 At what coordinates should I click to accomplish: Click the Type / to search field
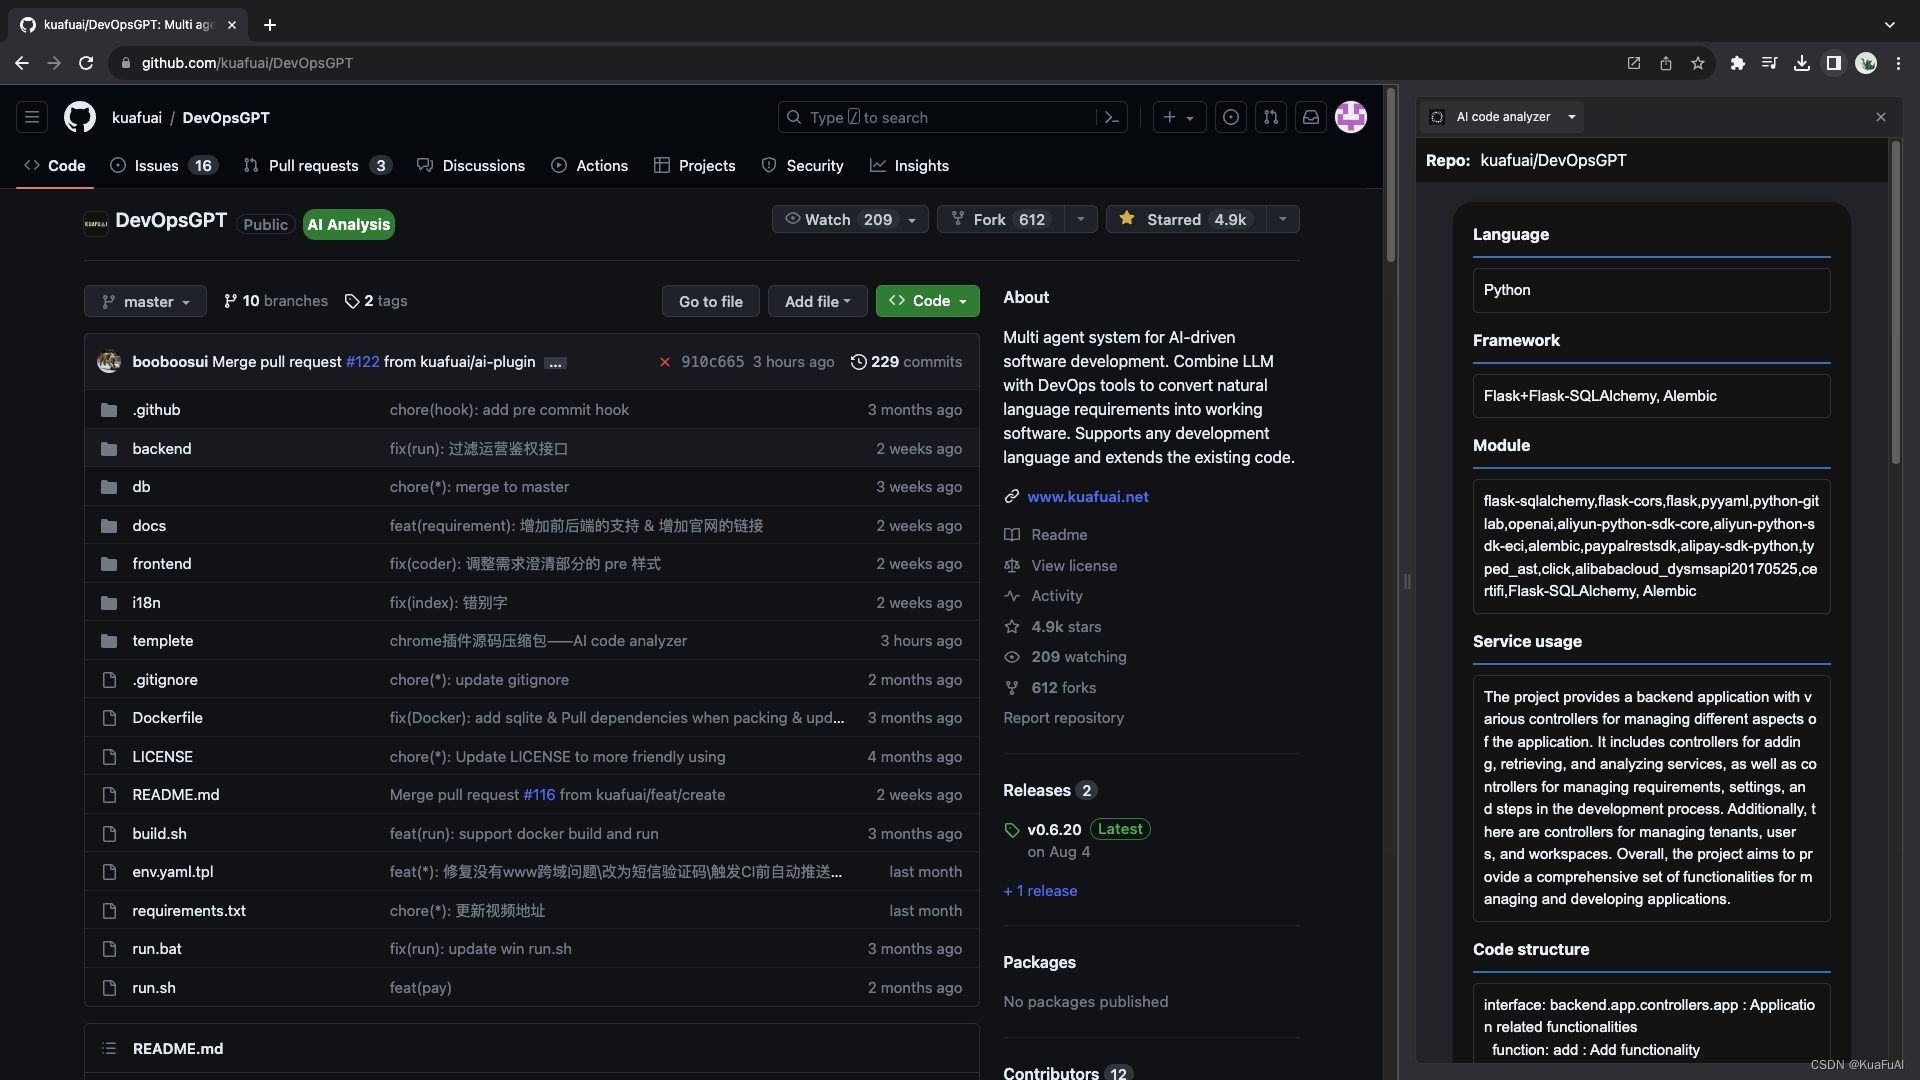(x=940, y=117)
